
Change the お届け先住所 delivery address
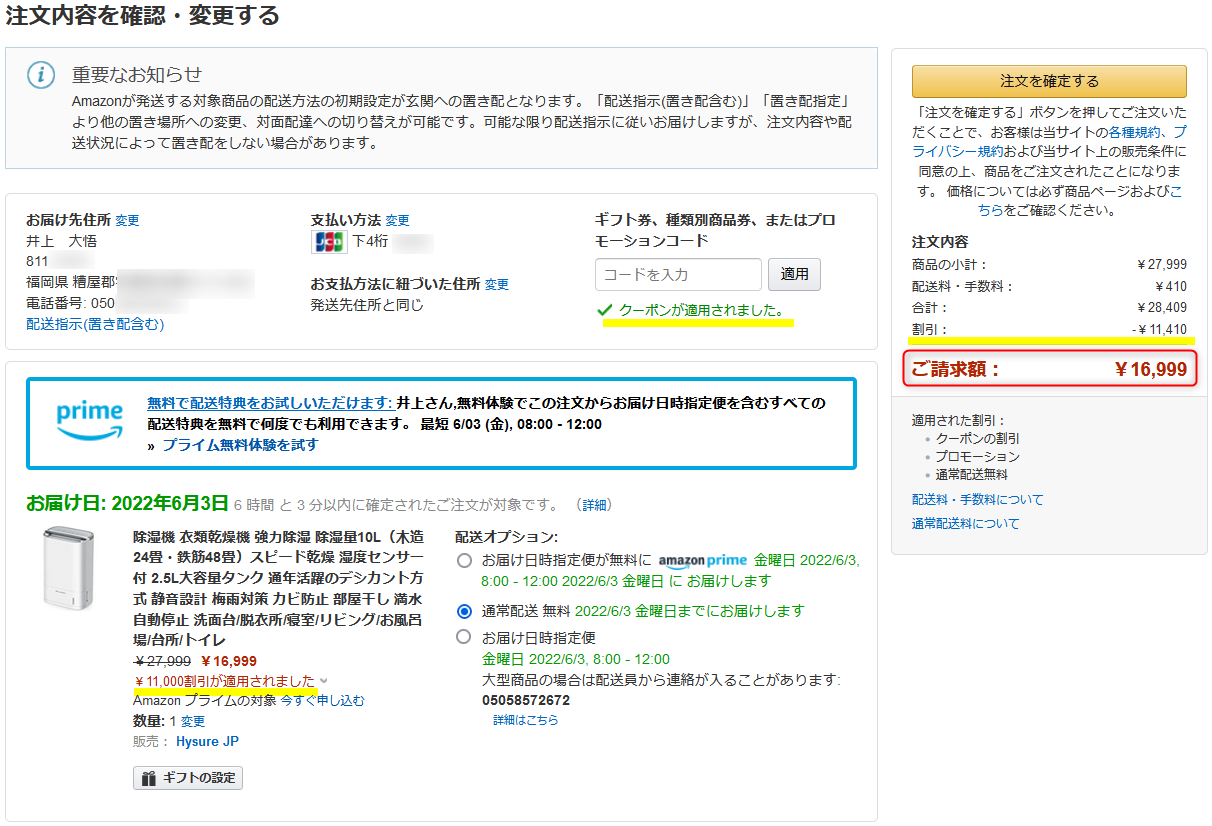coord(127,220)
